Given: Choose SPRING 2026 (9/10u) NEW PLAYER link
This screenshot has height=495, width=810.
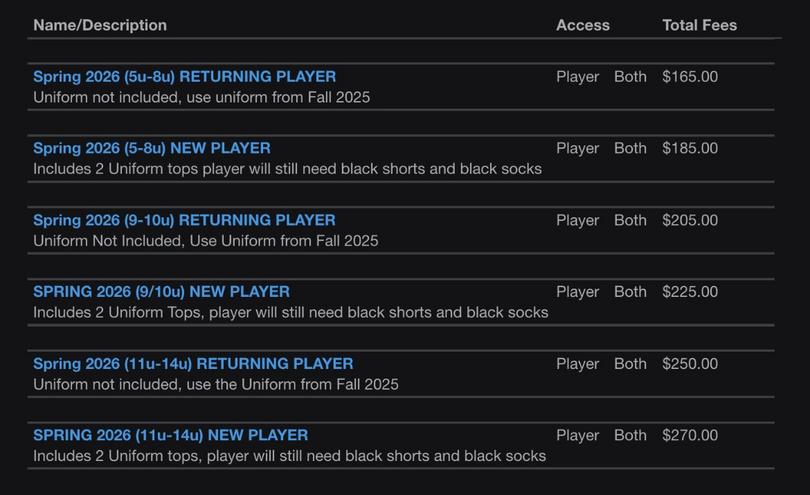Looking at the screenshot, I should [161, 292].
